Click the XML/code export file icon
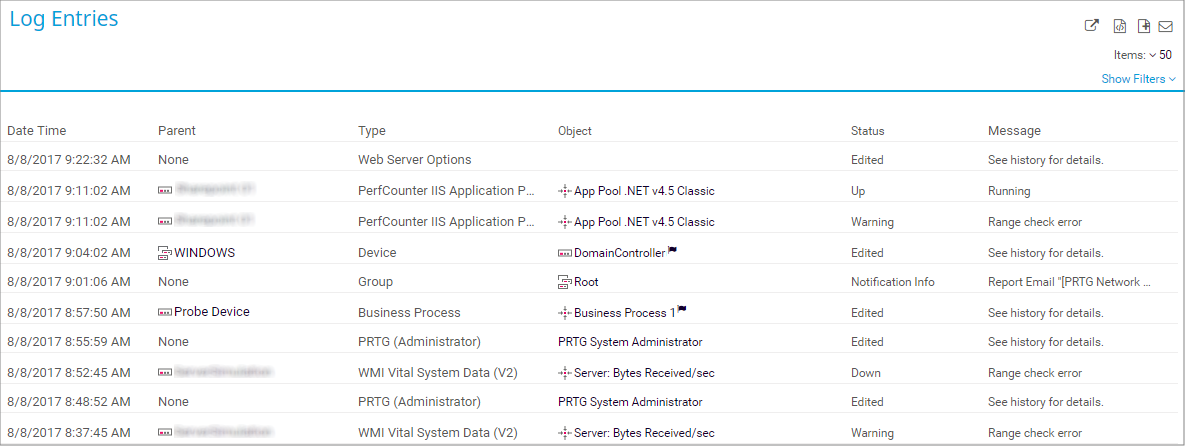This screenshot has width=1185, height=446. point(1121,26)
